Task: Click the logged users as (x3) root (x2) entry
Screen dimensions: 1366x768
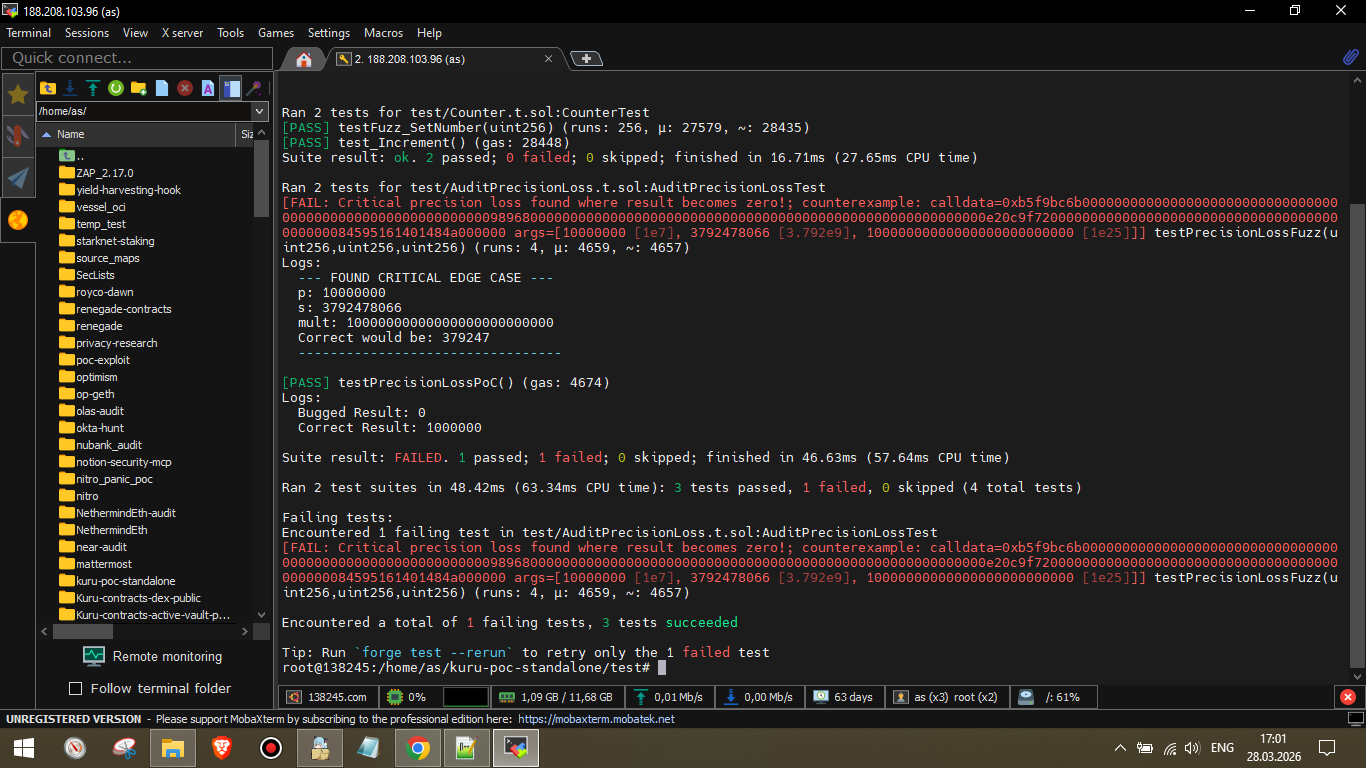Action: point(945,697)
